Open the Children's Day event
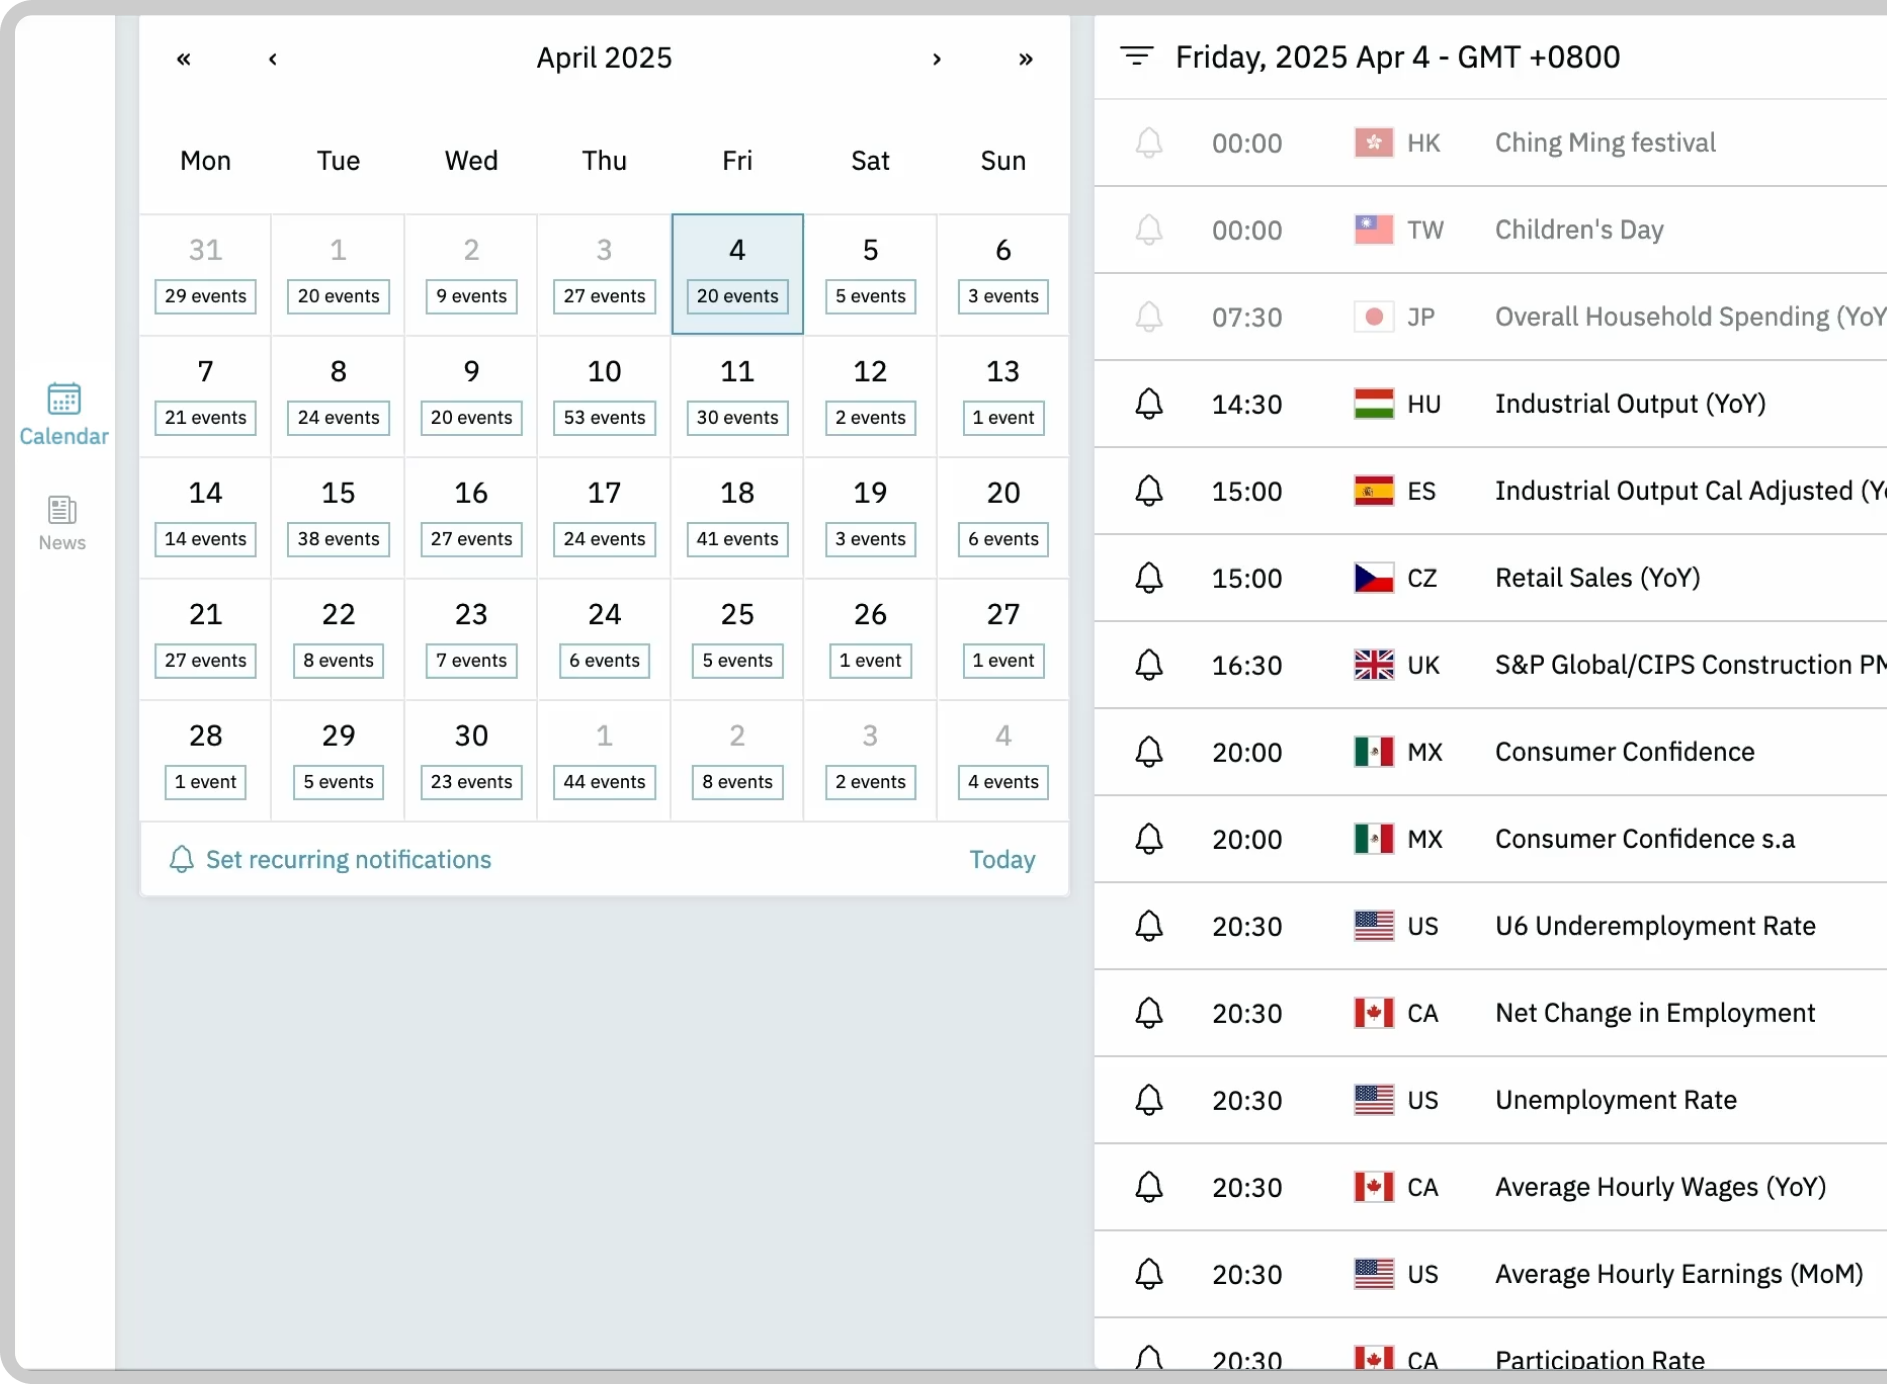 [x=1579, y=230]
